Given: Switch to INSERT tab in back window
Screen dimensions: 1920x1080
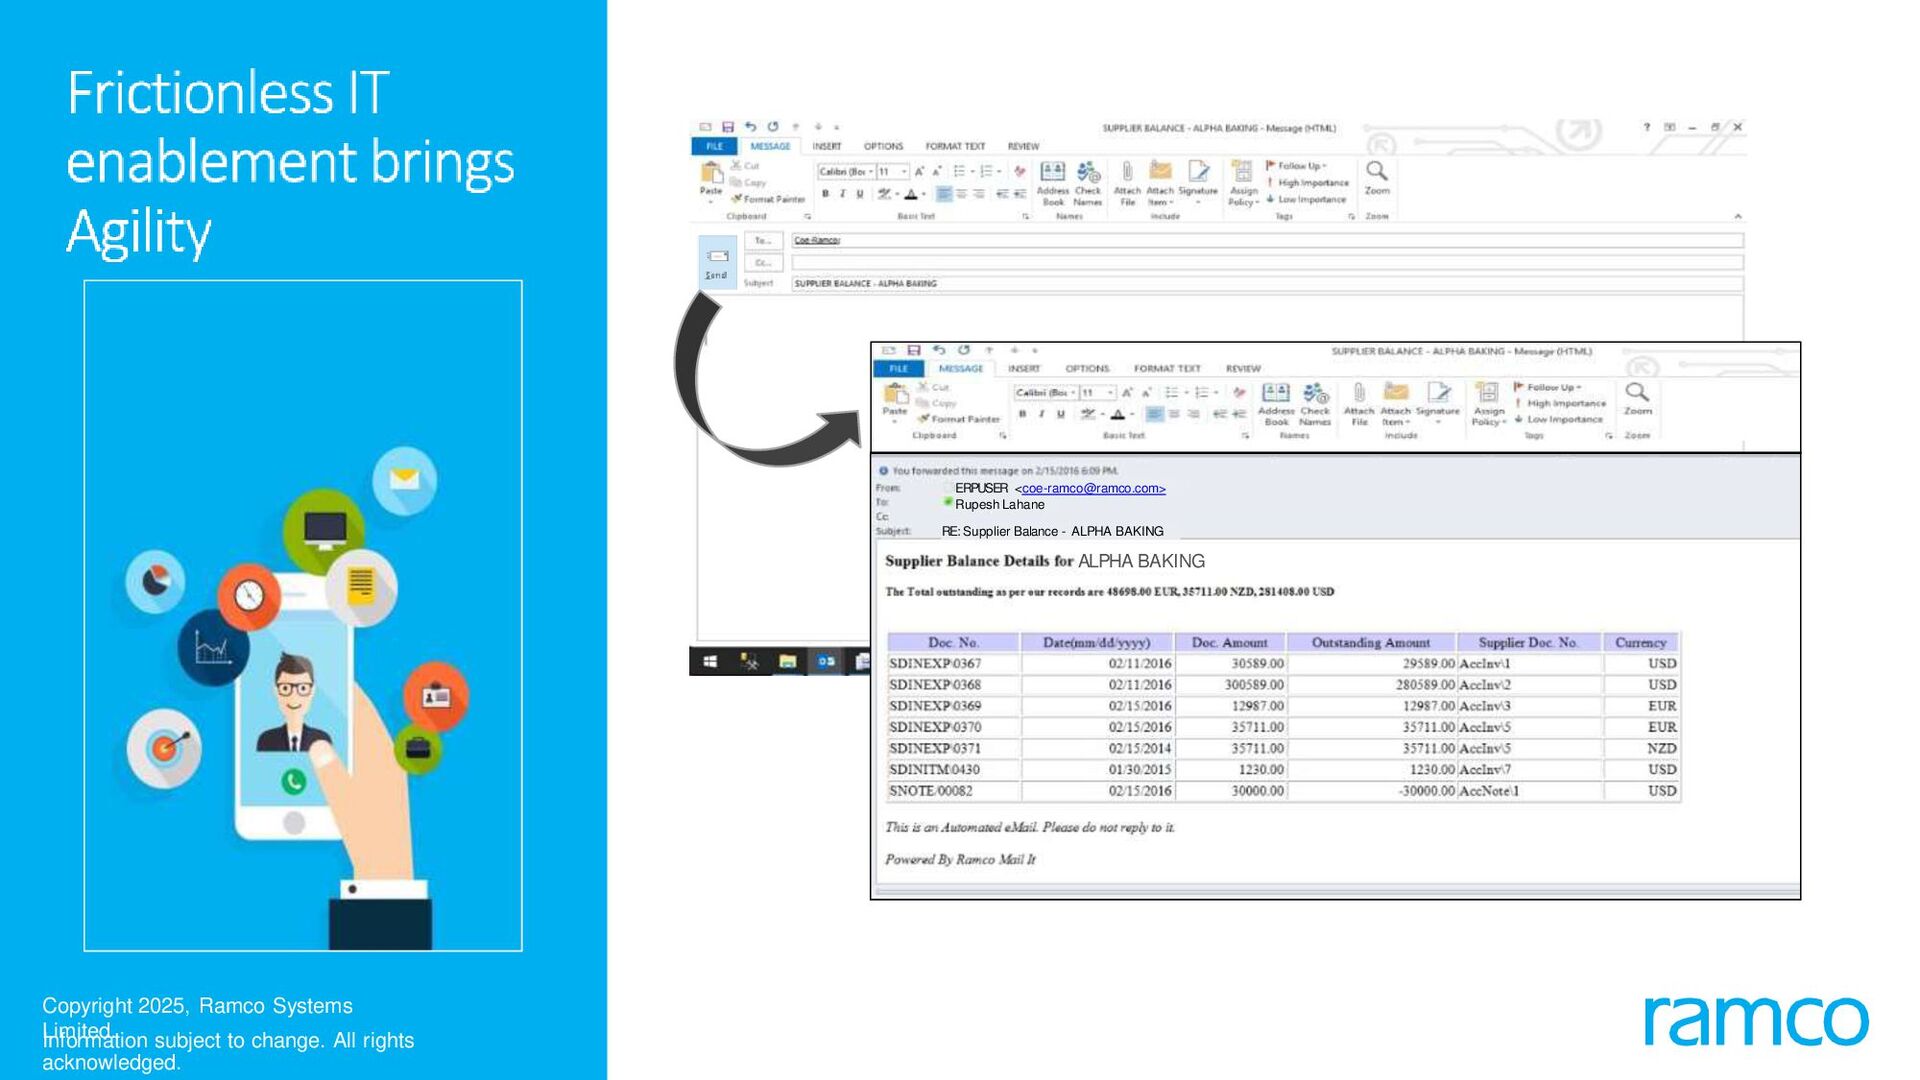Looking at the screenshot, I should (x=827, y=146).
